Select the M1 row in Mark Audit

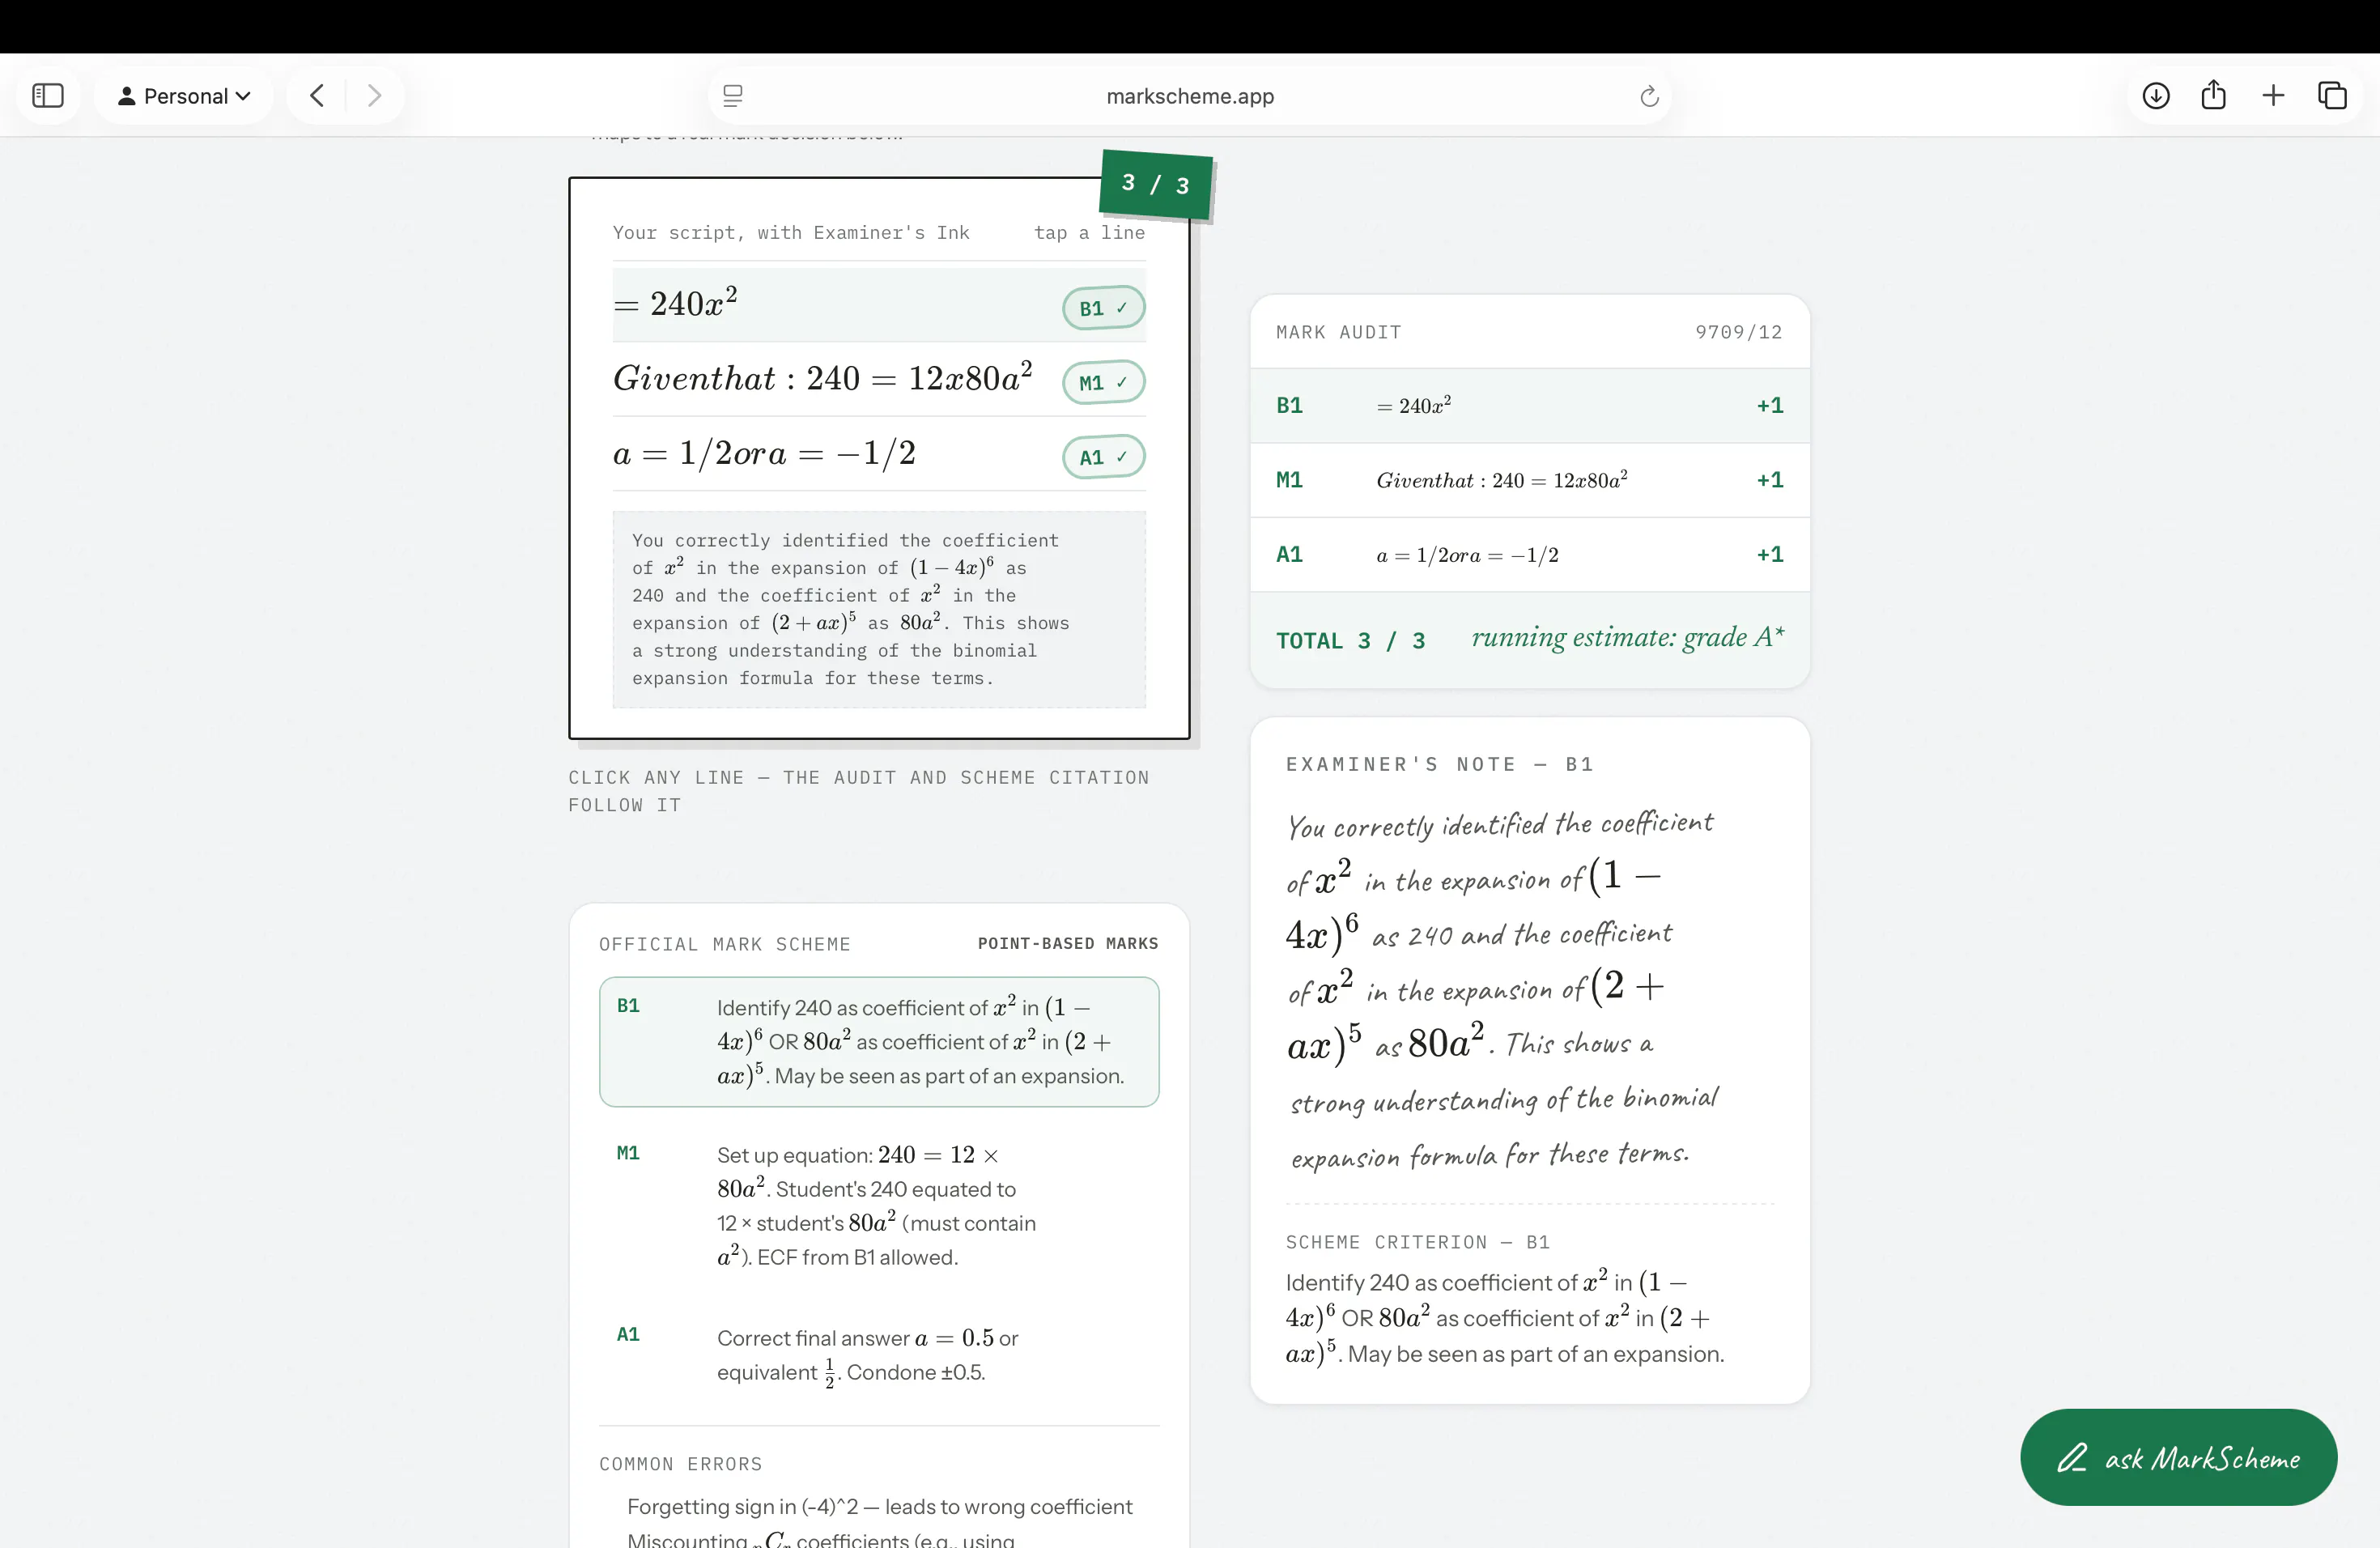coord(1529,480)
